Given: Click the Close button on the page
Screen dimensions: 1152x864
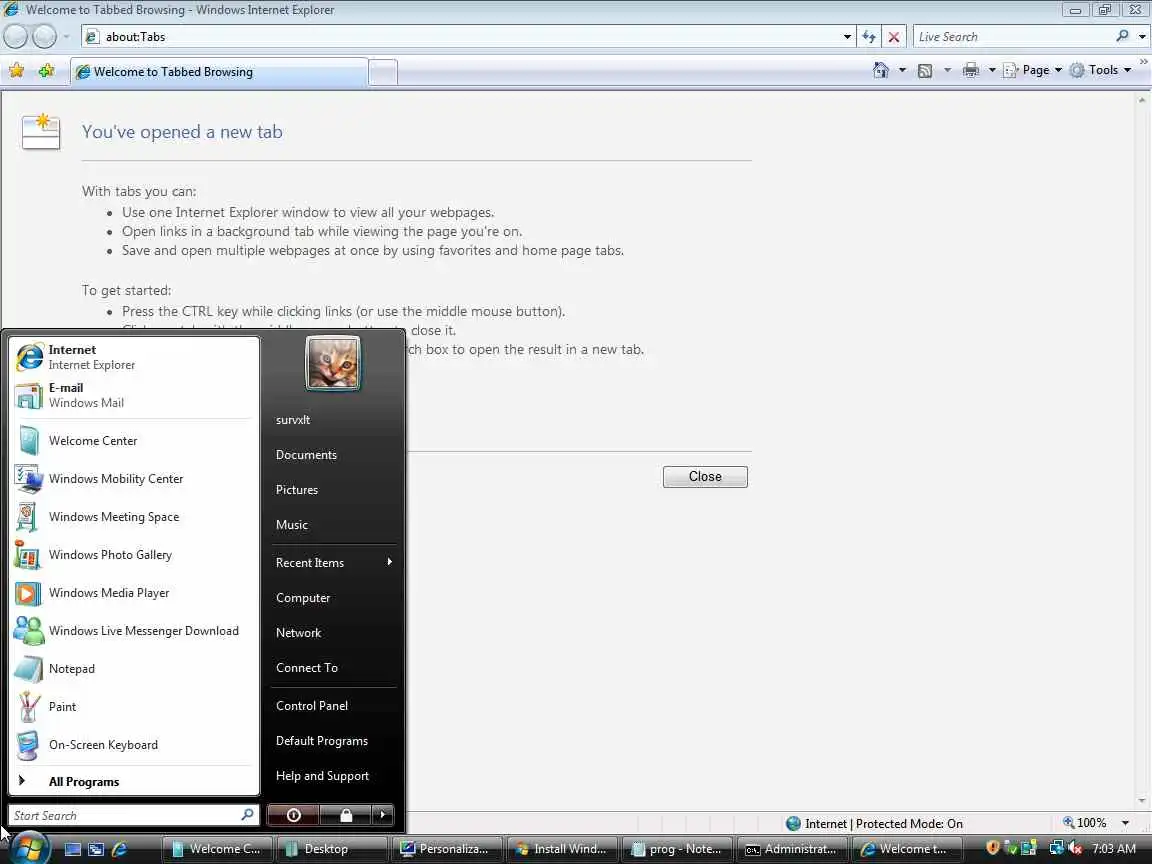Looking at the screenshot, I should (x=705, y=477).
